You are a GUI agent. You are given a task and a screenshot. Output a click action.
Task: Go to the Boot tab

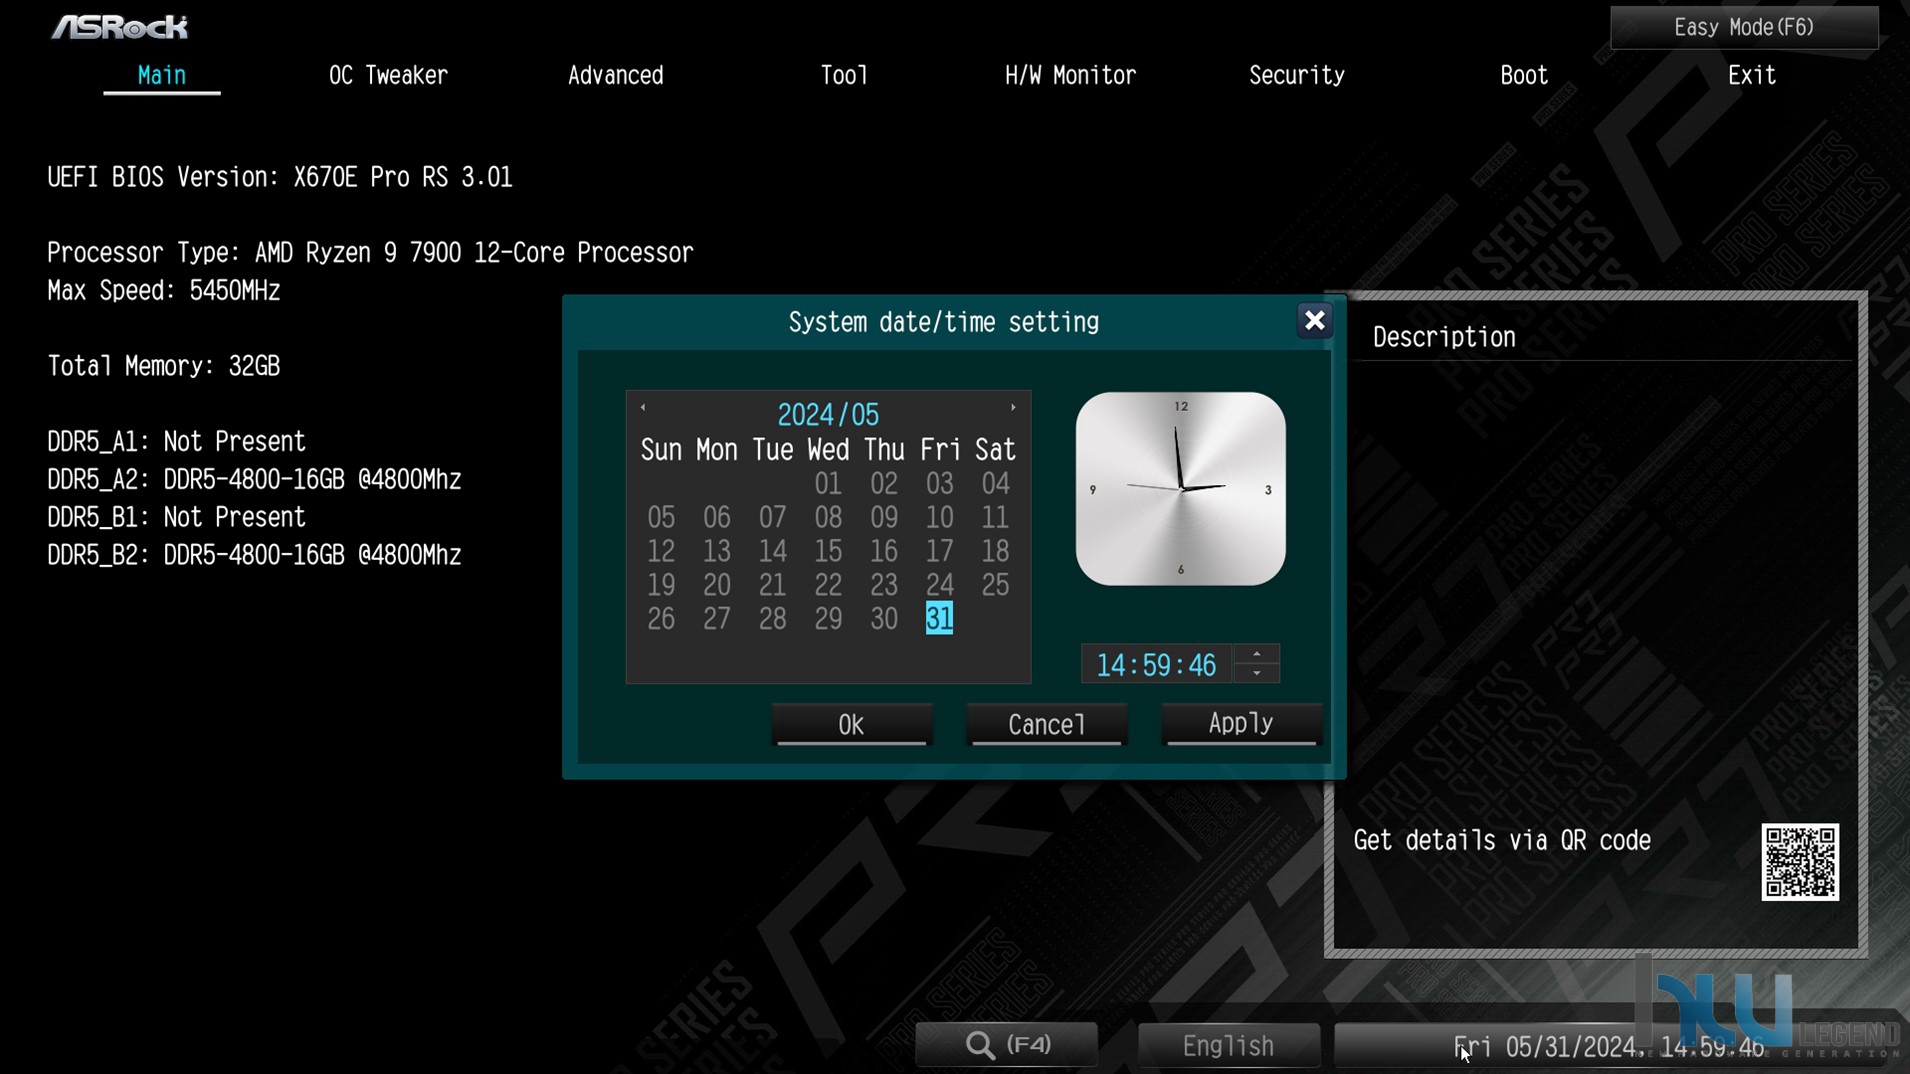pos(1524,76)
